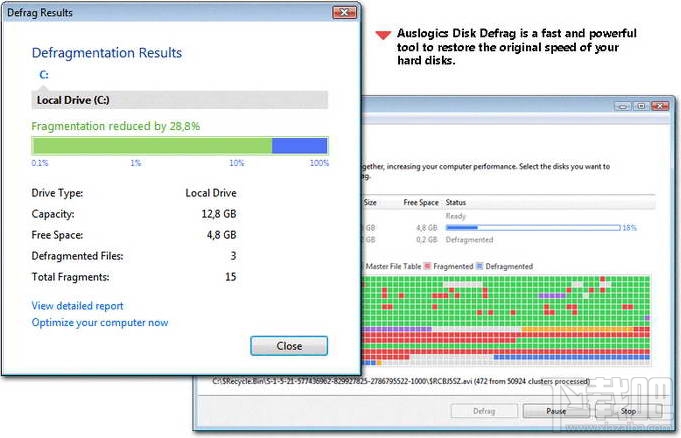Click the fragmentation reduced progress bar
681x438 pixels.
(179, 146)
